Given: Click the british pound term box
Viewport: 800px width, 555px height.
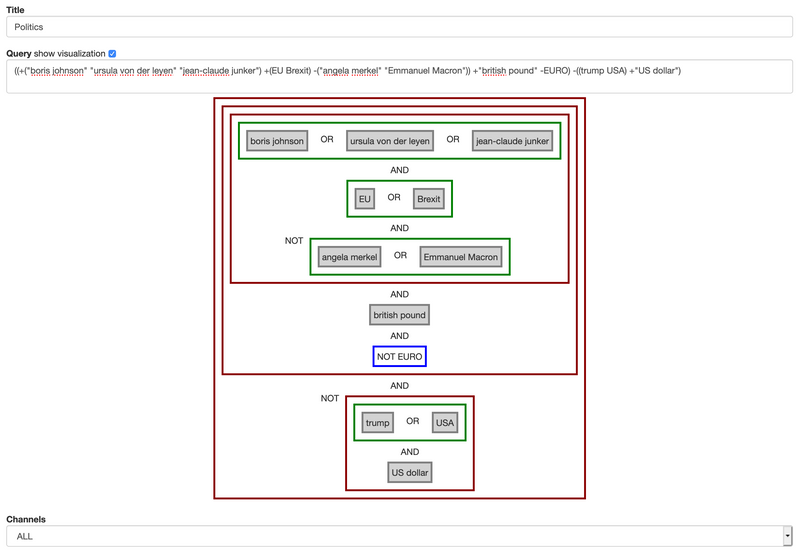Looking at the screenshot, I should coord(399,315).
